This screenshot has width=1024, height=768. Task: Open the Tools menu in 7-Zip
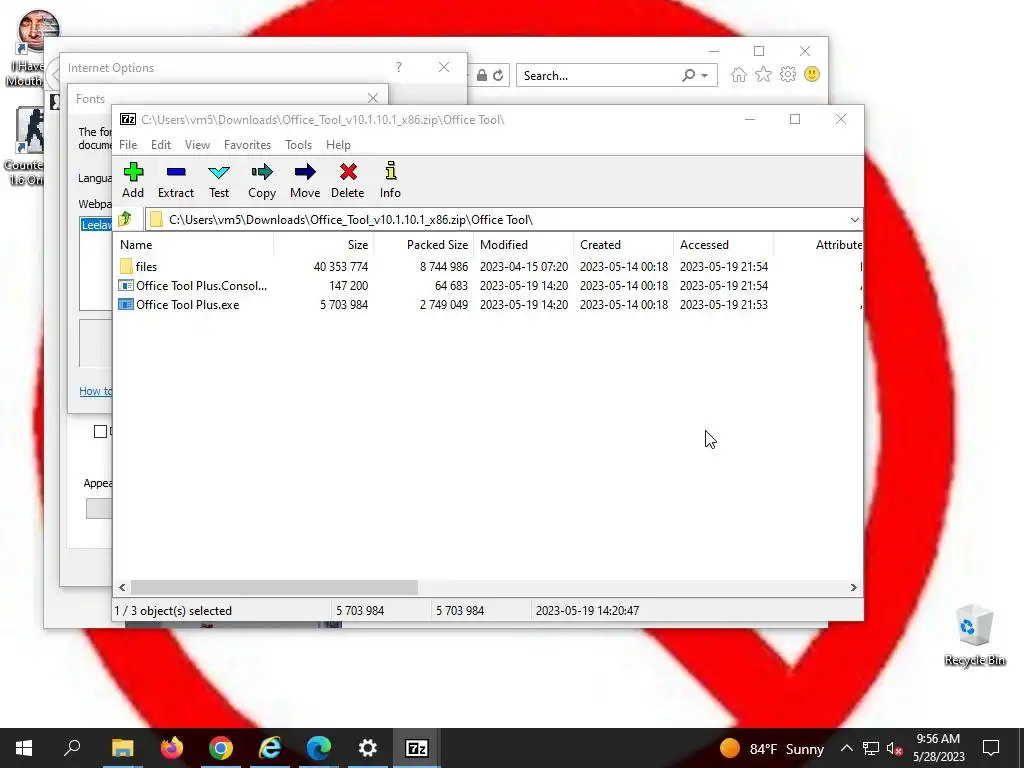tap(298, 145)
